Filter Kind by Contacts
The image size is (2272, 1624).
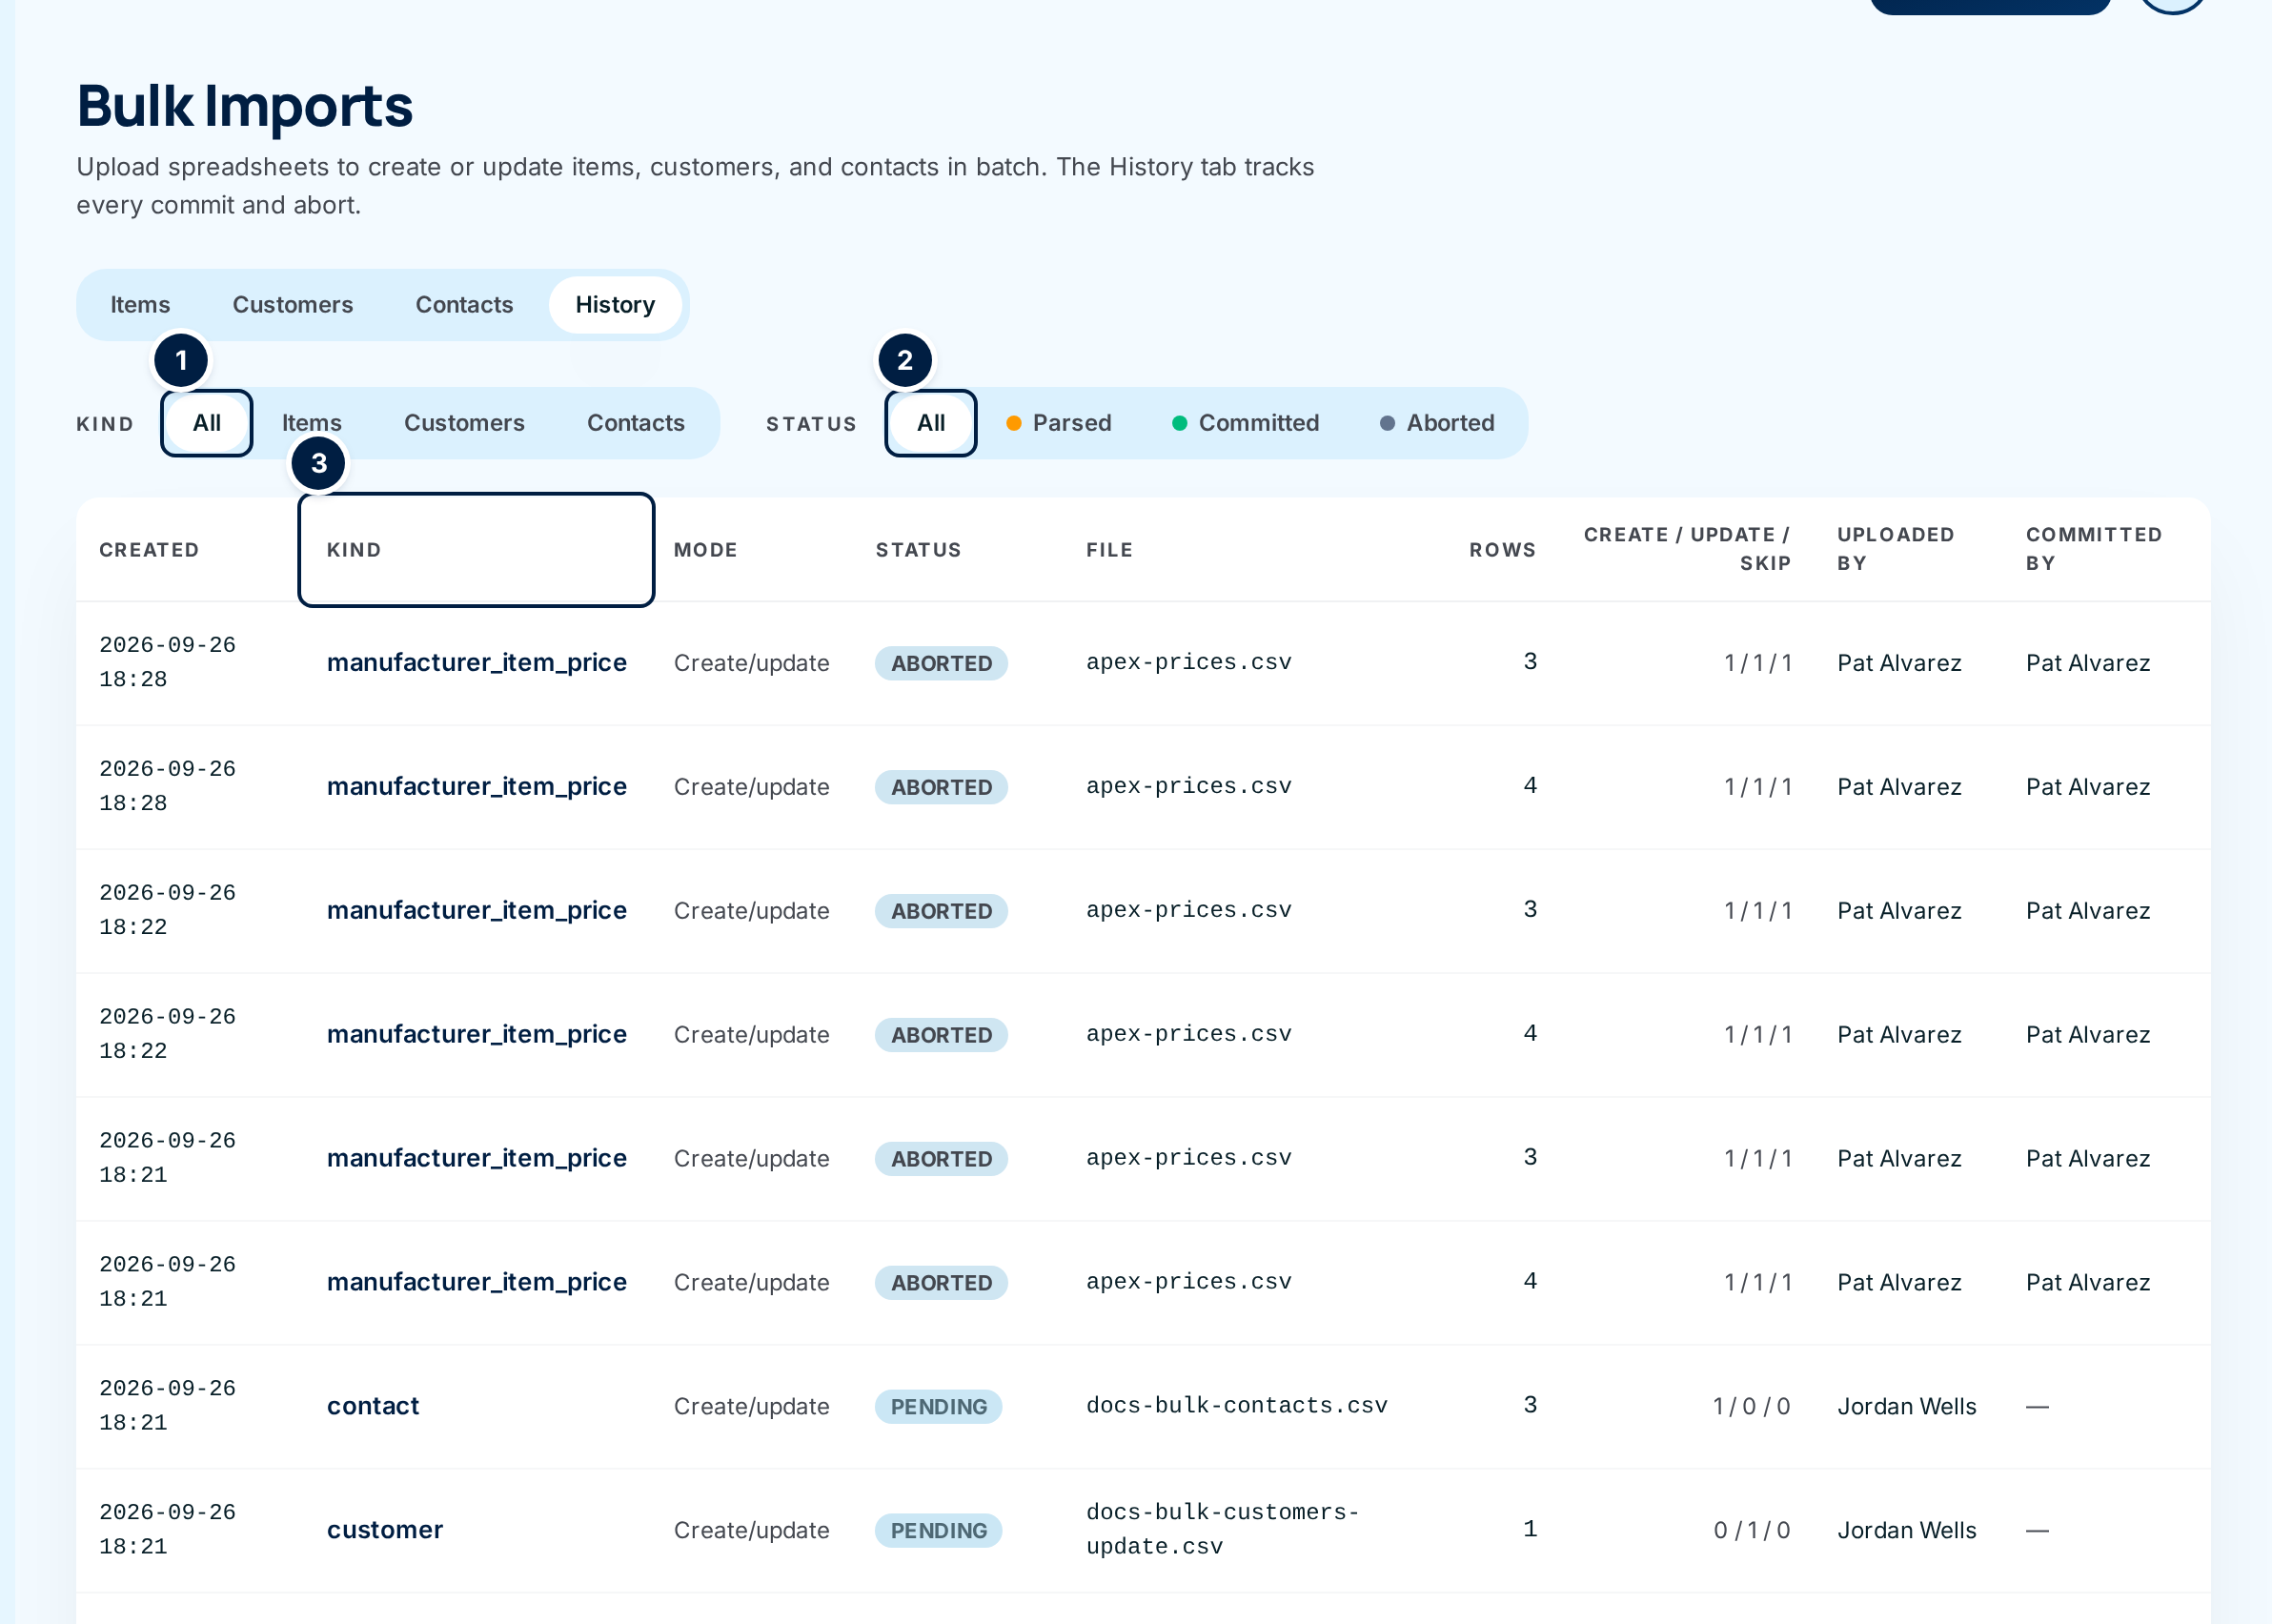(636, 423)
